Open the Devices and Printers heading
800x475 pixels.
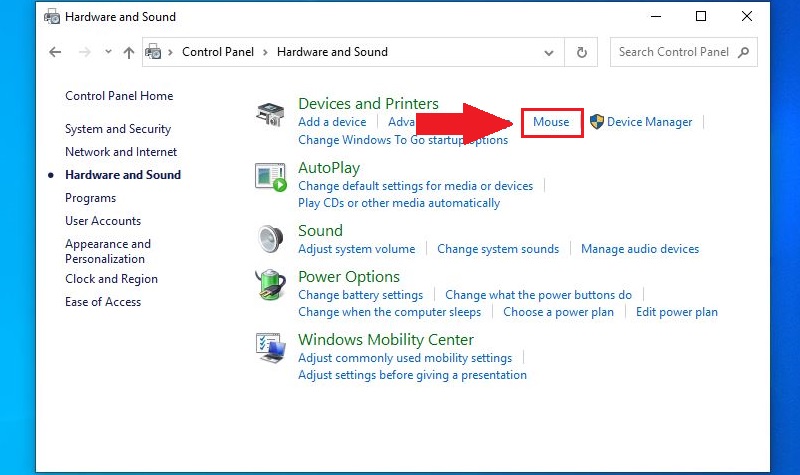click(x=368, y=104)
